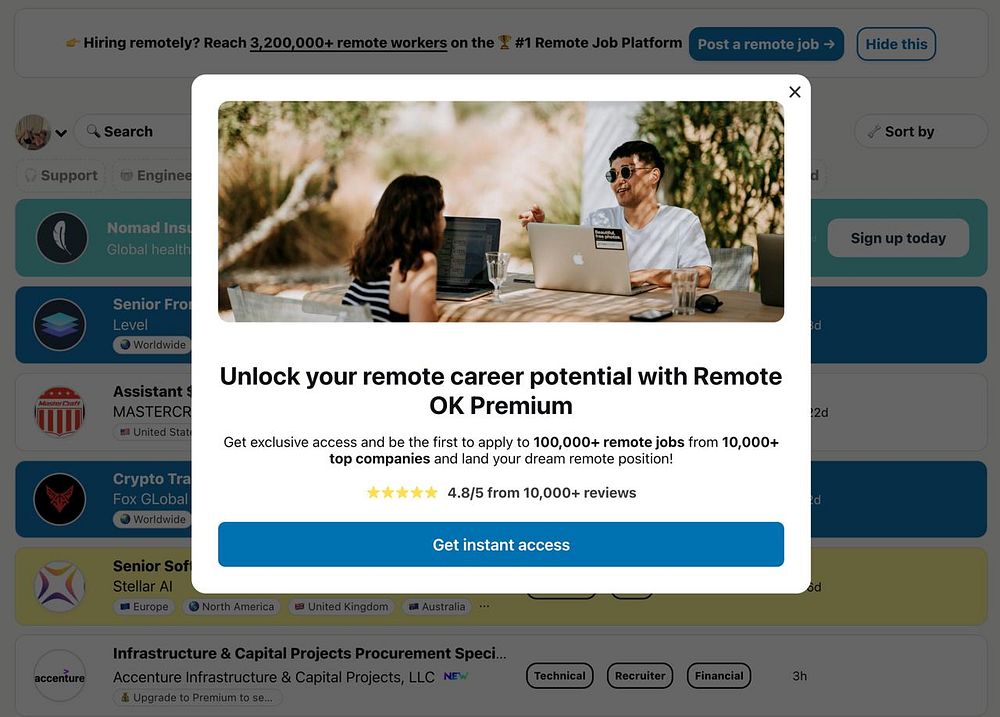Click Sign up today button
Image resolution: width=1000 pixels, height=717 pixels.
tap(898, 238)
